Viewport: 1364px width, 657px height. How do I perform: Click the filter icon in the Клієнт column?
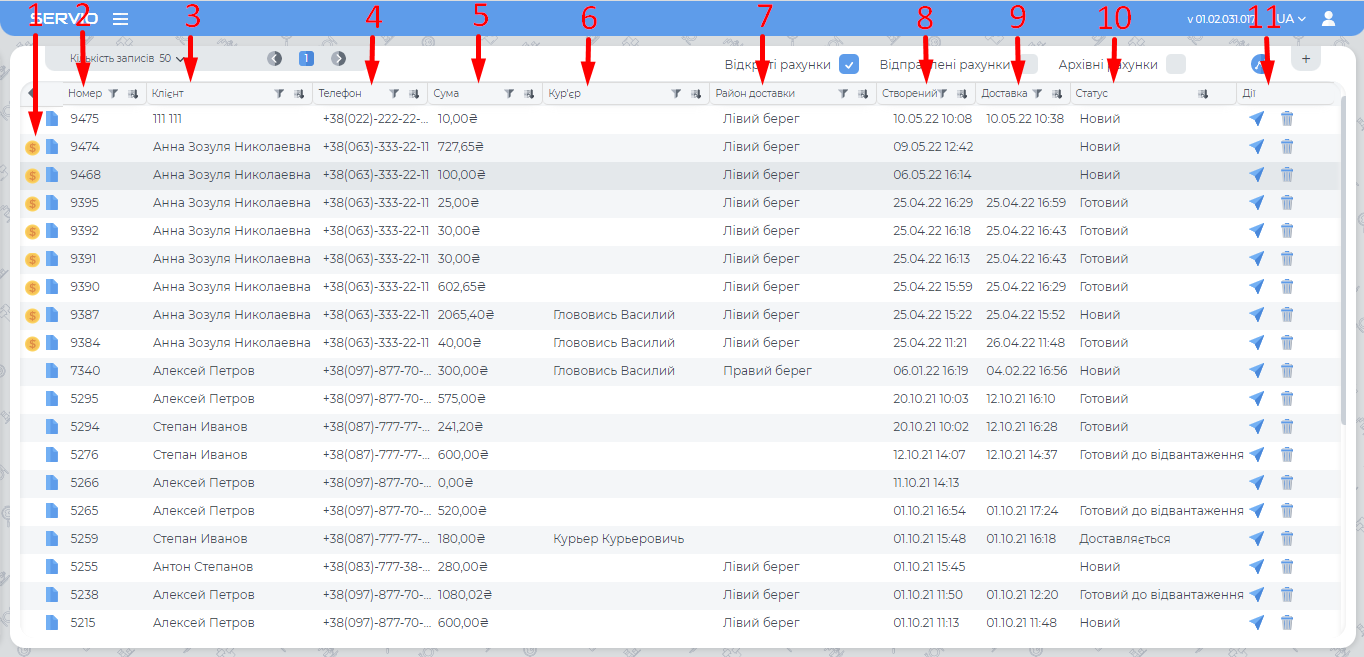coord(280,94)
